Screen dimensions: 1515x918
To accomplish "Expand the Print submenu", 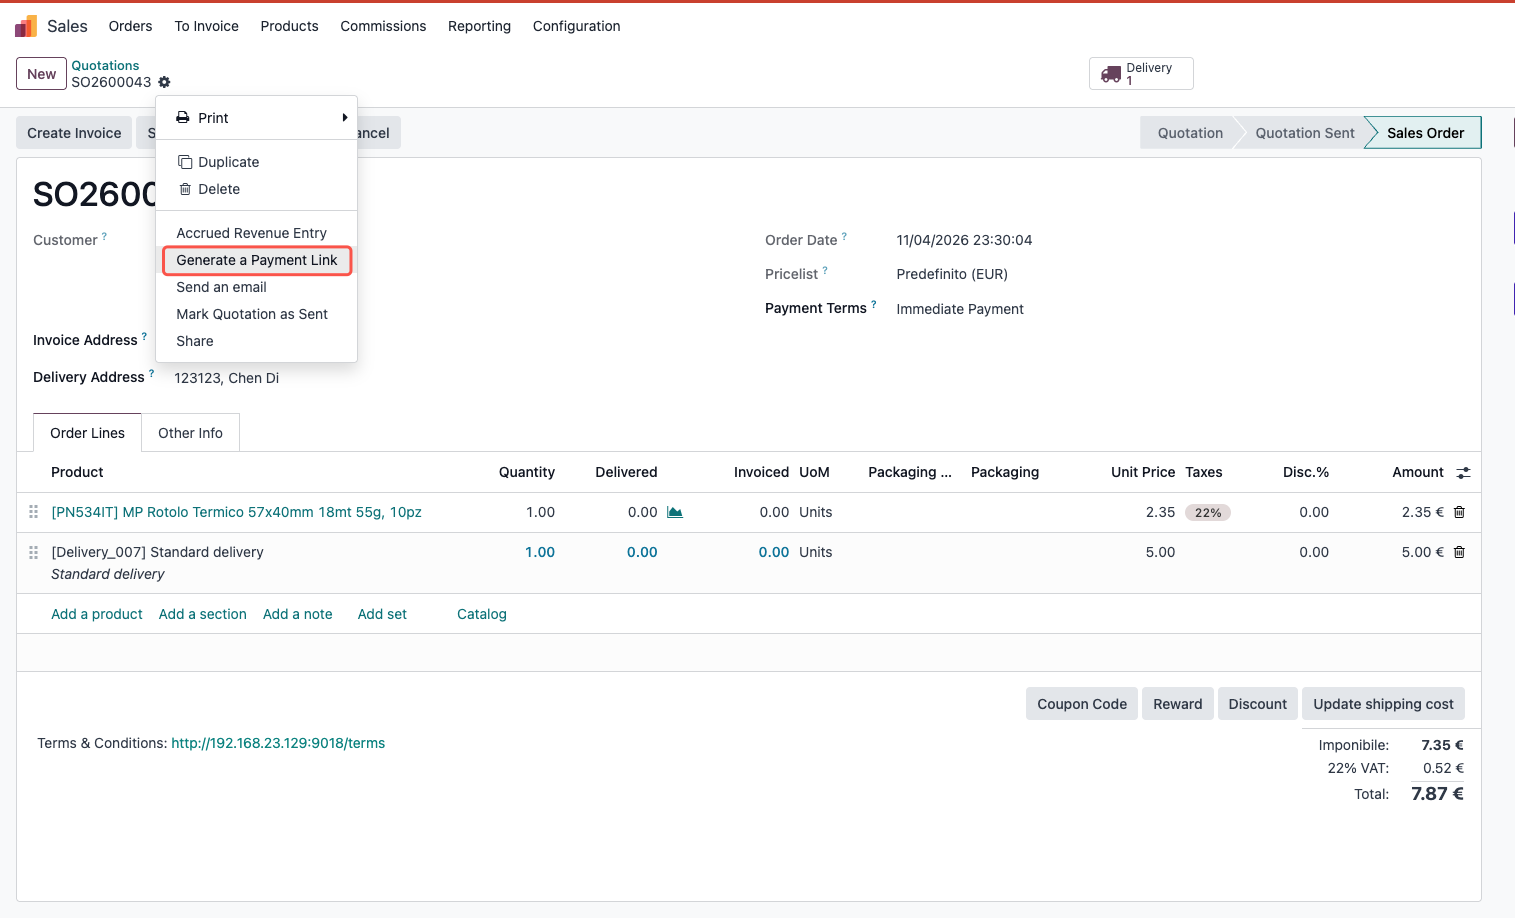I will (x=258, y=118).
